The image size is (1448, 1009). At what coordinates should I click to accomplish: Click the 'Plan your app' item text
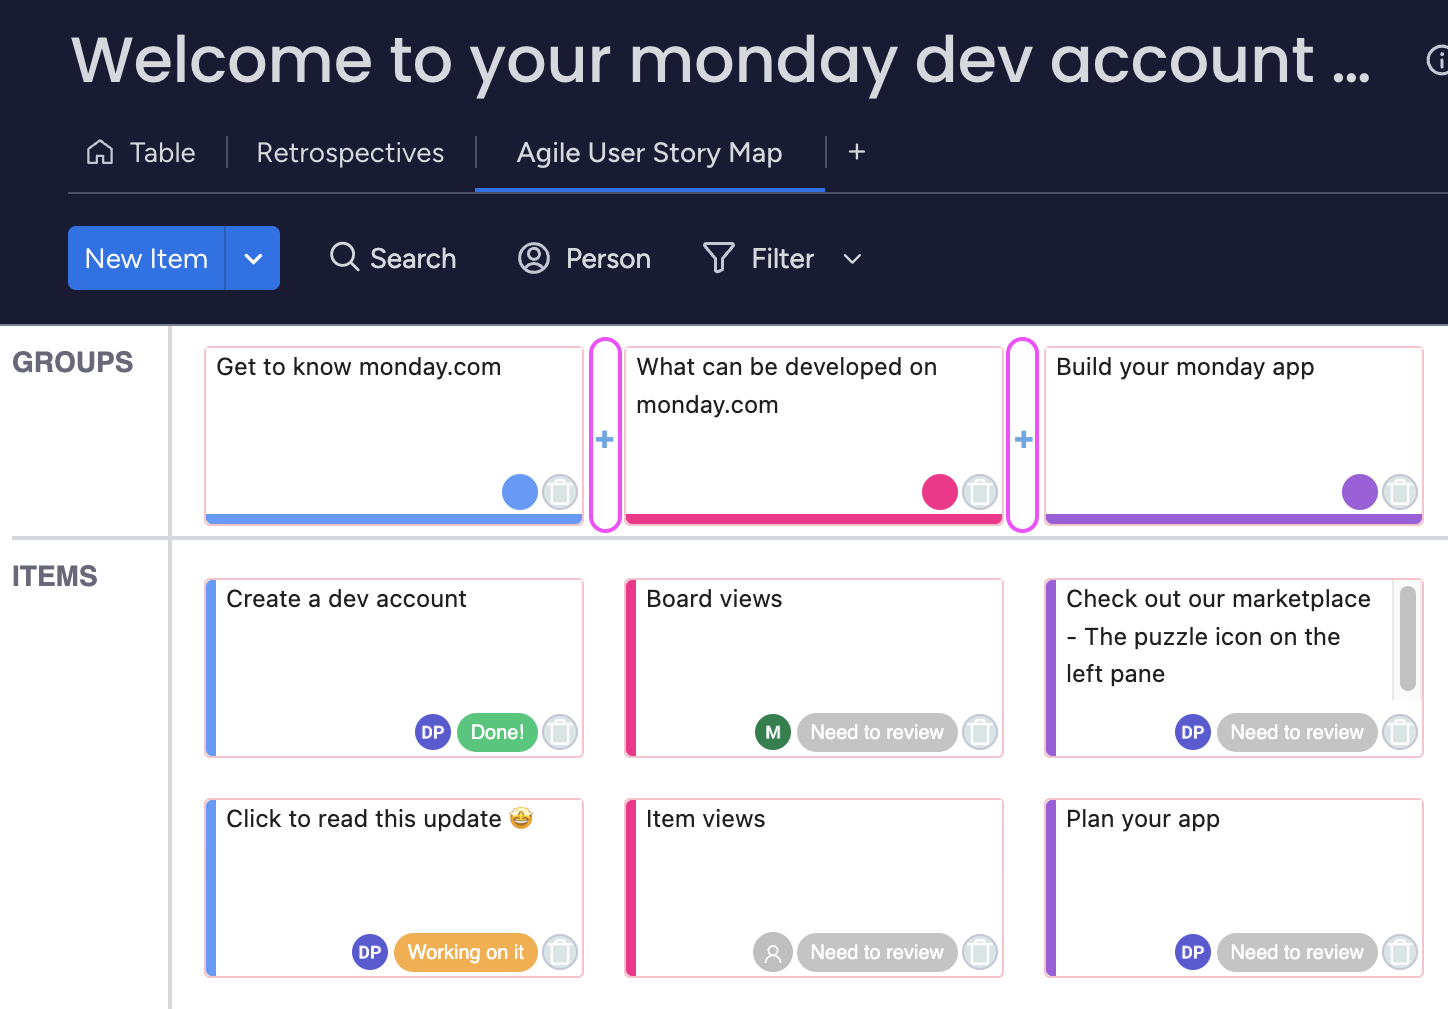point(1143,819)
